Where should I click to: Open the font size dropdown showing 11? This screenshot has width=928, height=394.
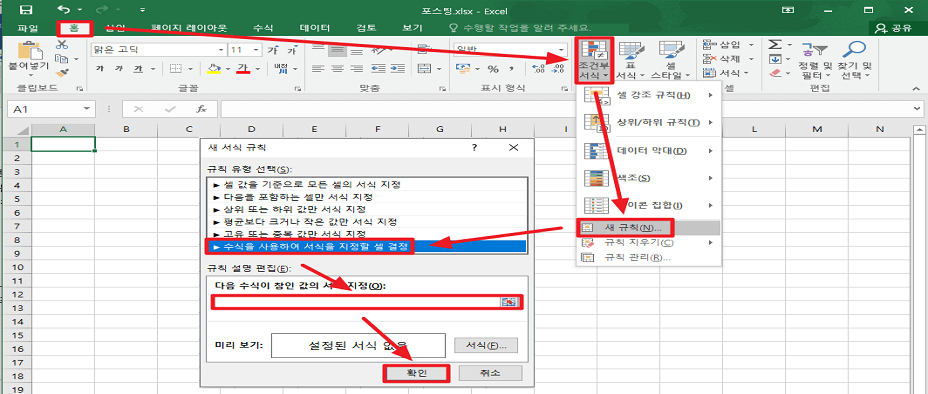click(x=256, y=50)
